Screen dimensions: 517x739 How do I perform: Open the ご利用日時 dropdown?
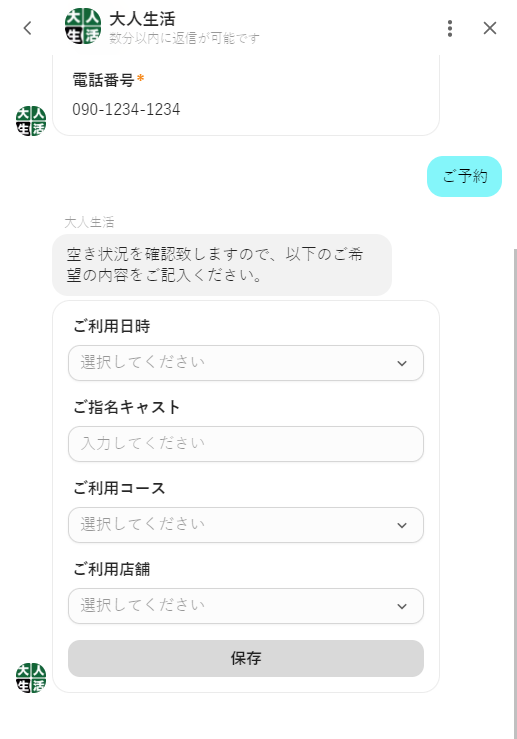coord(246,363)
